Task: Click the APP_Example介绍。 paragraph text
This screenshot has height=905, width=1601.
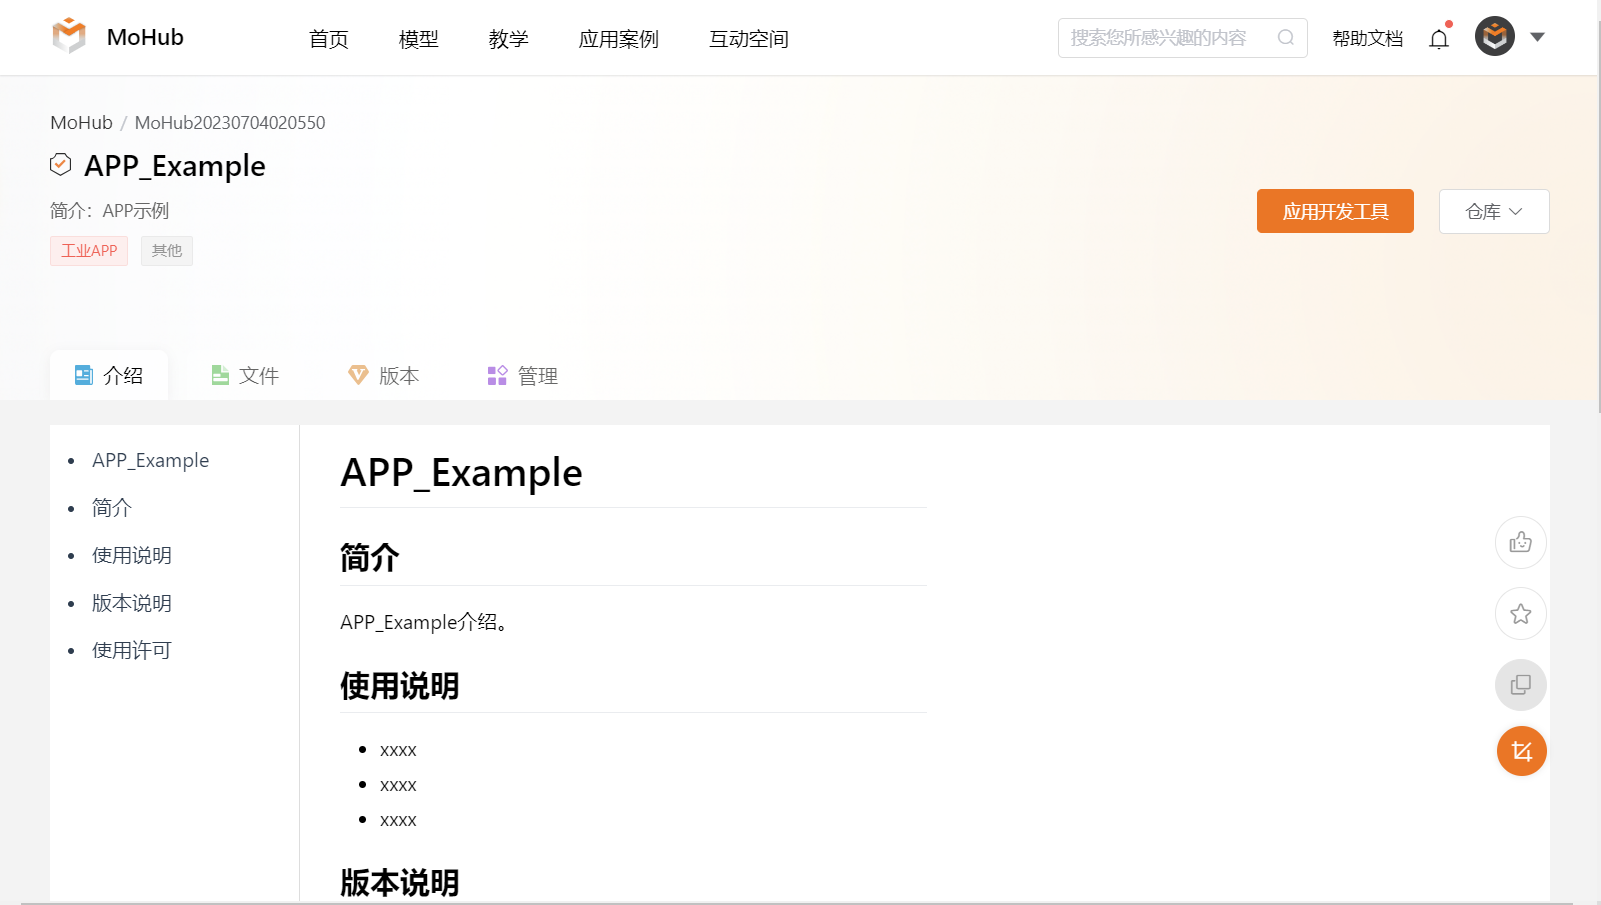Action: tap(426, 622)
